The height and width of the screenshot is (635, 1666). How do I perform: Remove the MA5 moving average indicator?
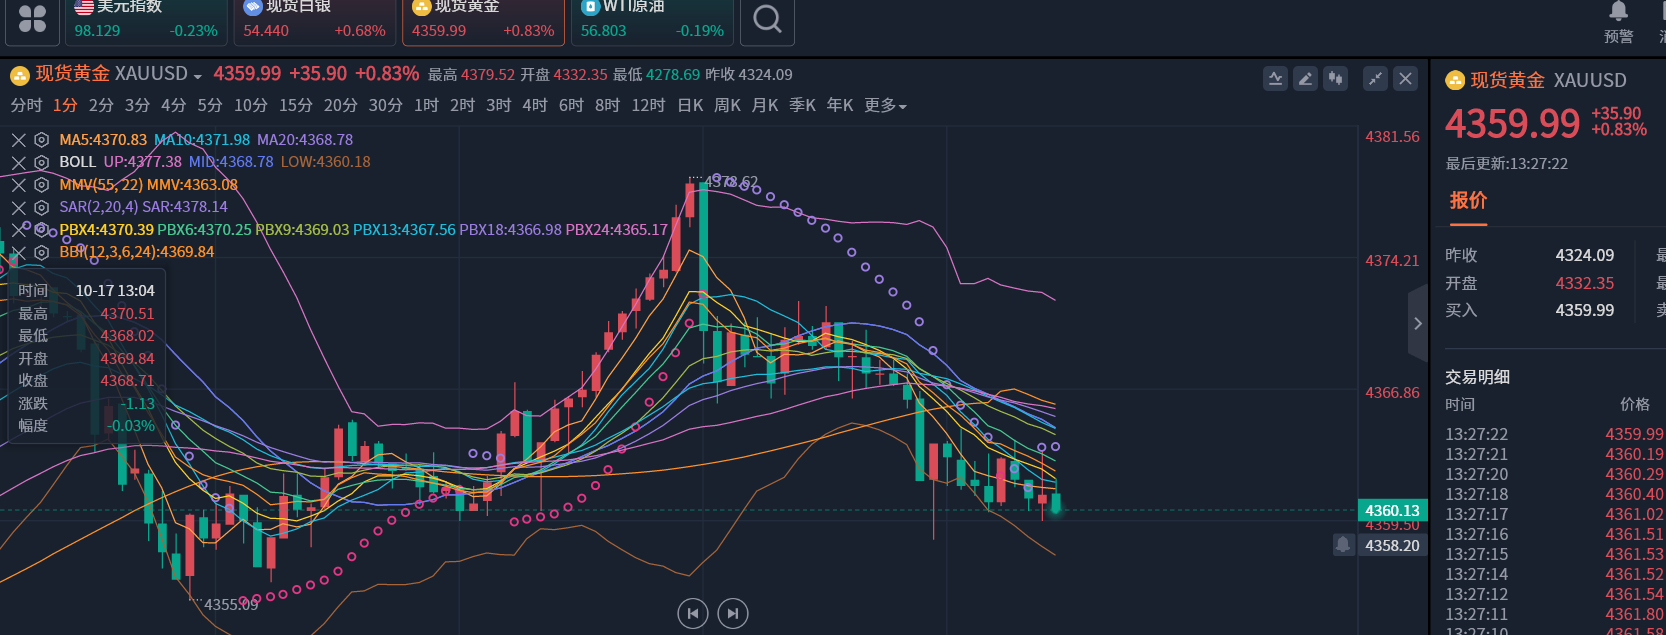tap(18, 140)
